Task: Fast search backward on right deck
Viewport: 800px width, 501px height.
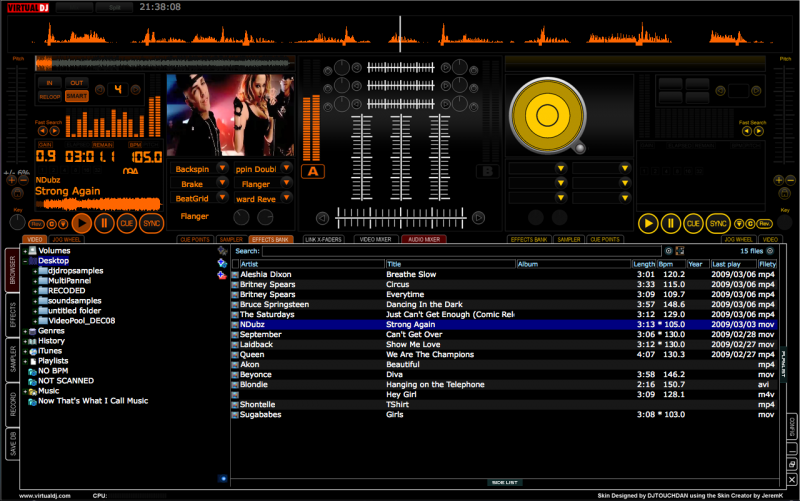Action: click(746, 131)
